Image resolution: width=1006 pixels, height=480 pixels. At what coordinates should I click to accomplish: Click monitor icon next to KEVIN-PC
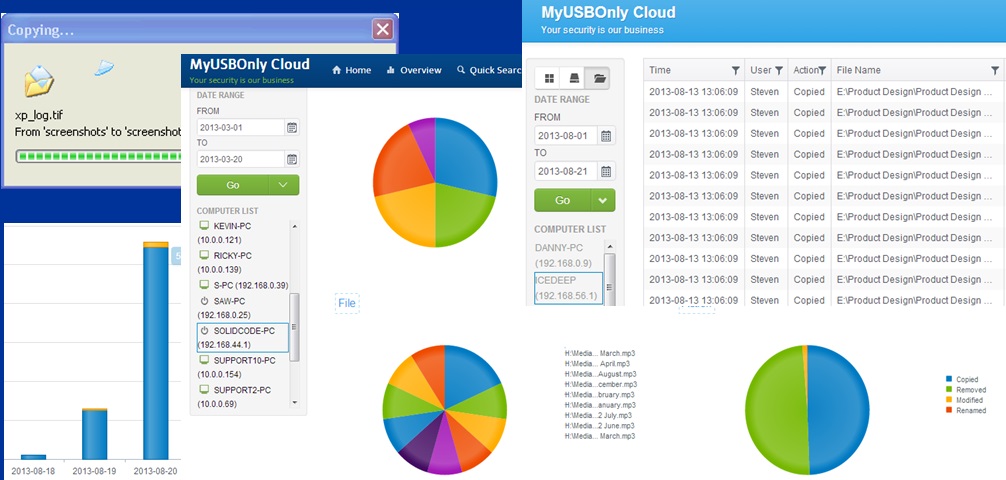205,226
